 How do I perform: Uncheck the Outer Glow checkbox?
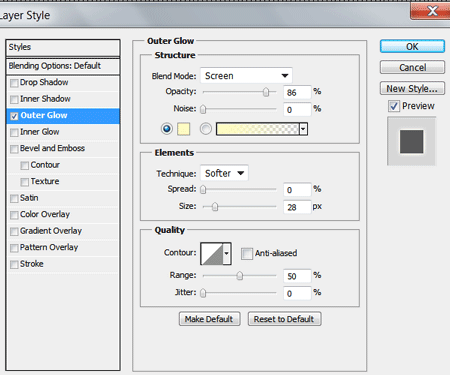click(x=14, y=116)
